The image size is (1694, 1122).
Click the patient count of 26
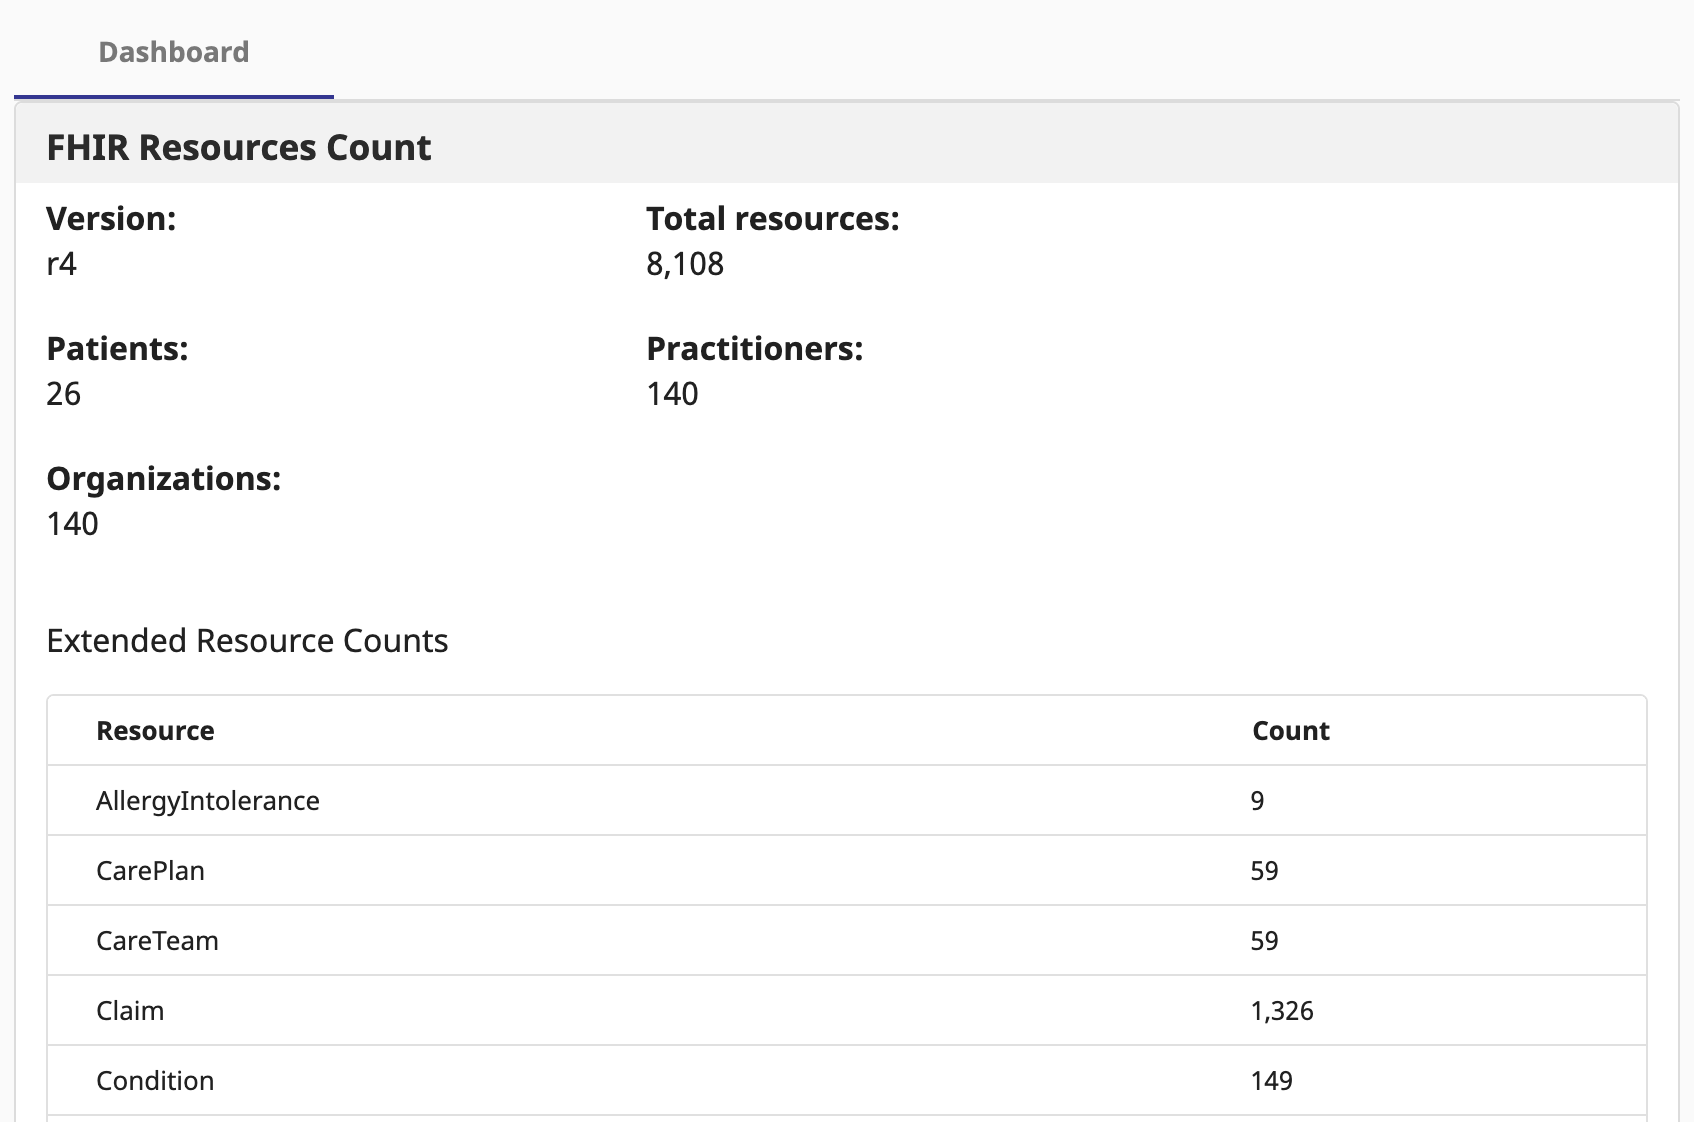click(64, 394)
